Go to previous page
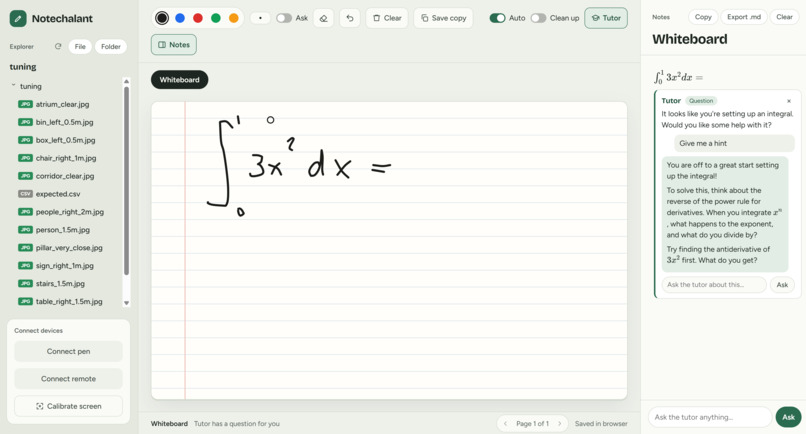 point(505,424)
